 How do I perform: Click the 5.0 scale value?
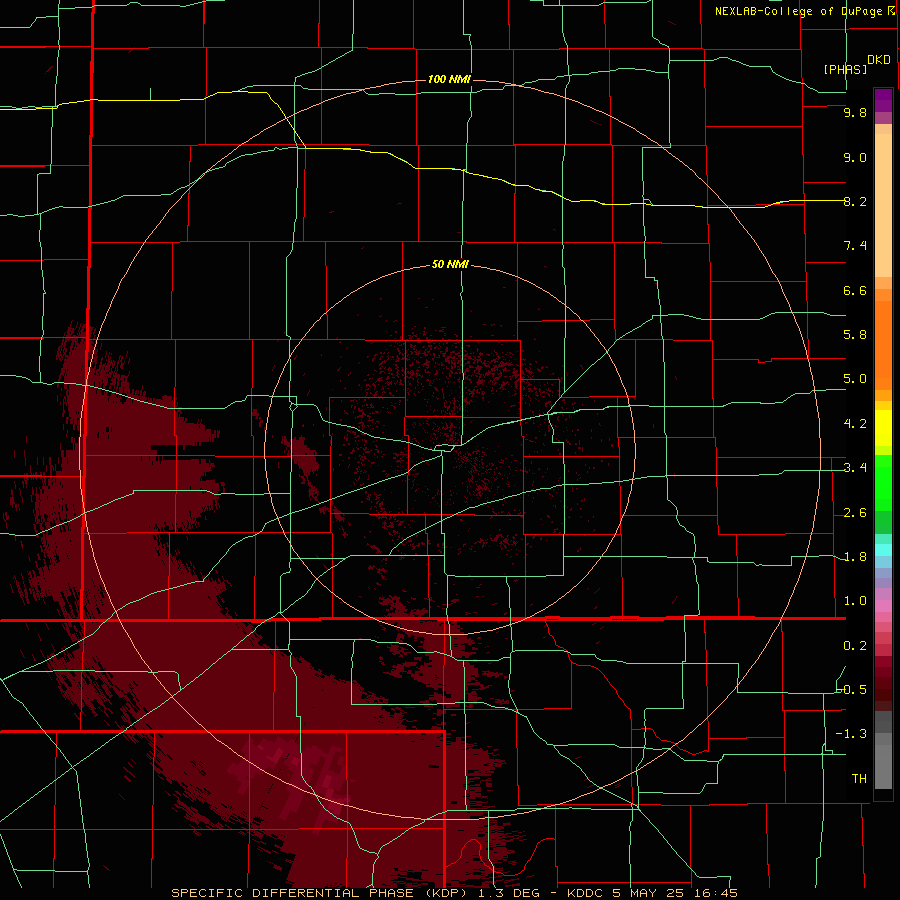pos(855,379)
